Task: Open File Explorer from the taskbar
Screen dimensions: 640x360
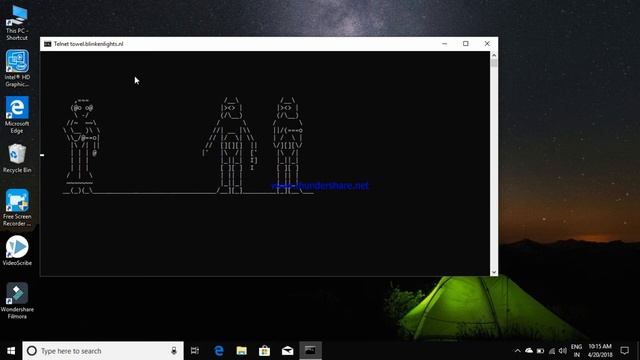Action: (242, 351)
